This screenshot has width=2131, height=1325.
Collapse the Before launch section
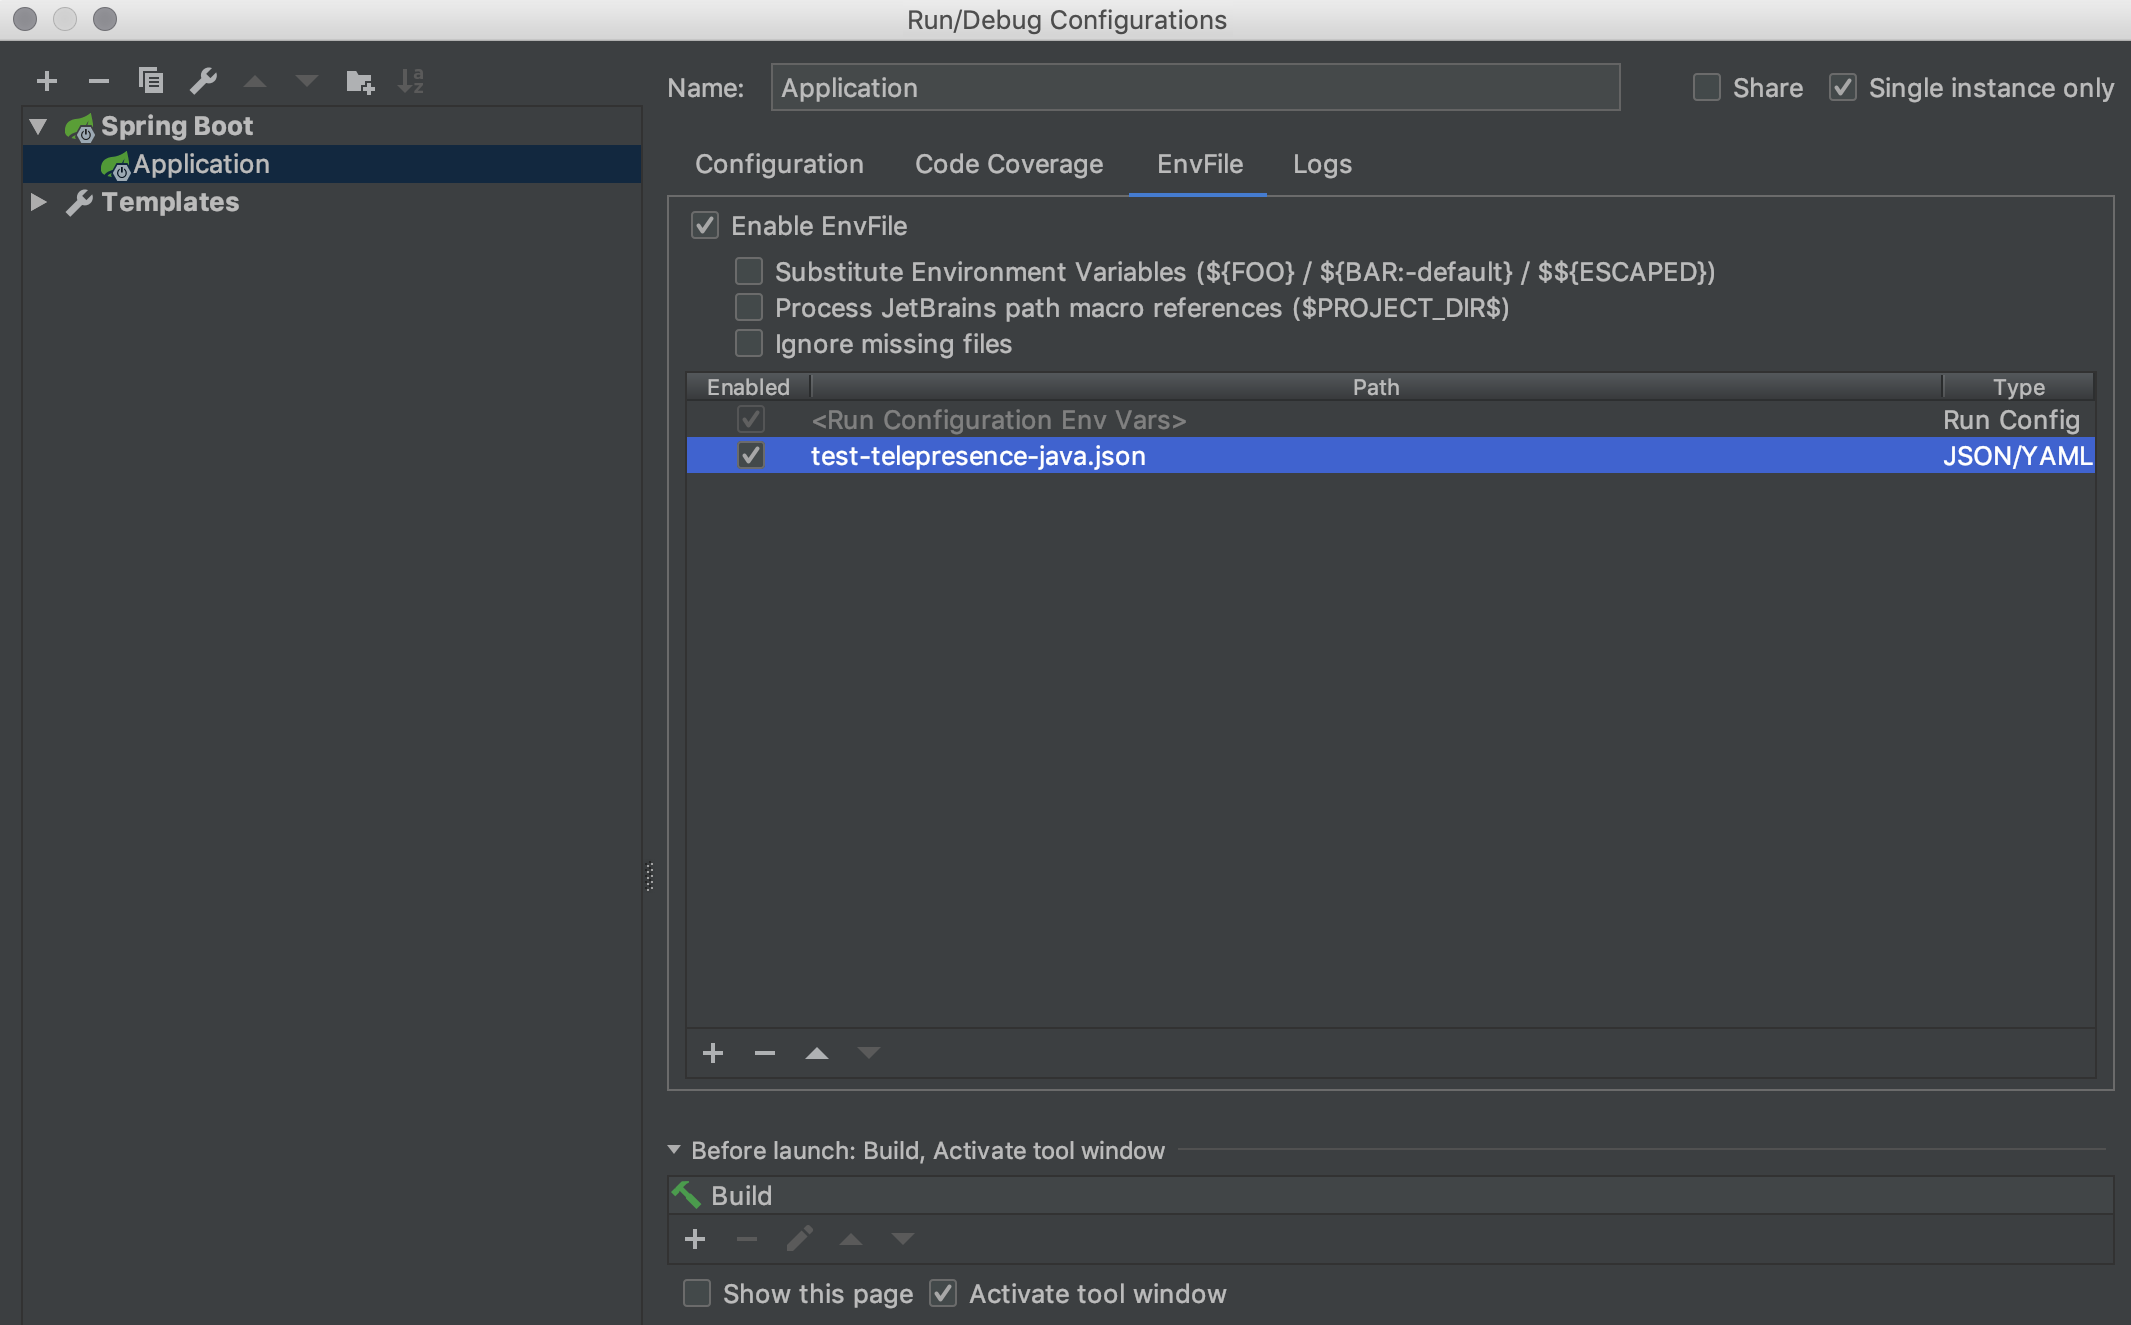coord(674,1150)
